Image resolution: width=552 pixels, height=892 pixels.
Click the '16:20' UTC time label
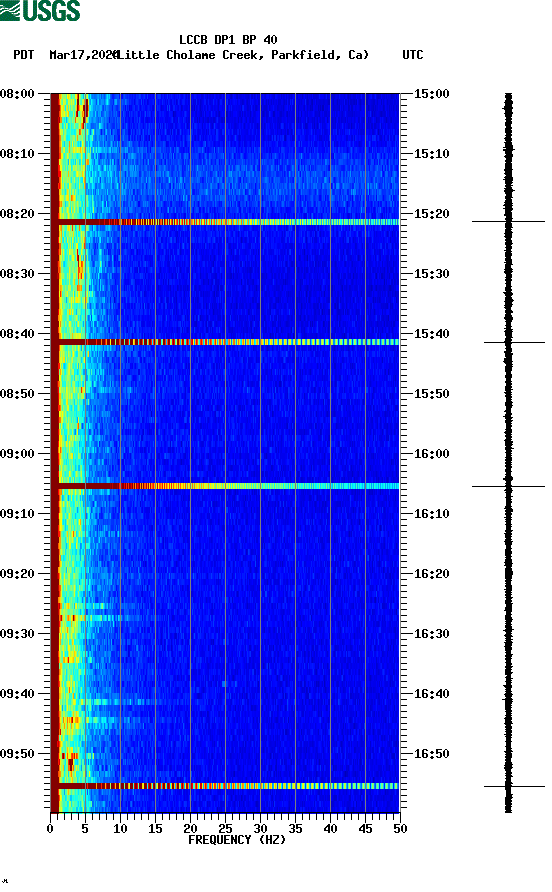click(x=431, y=574)
